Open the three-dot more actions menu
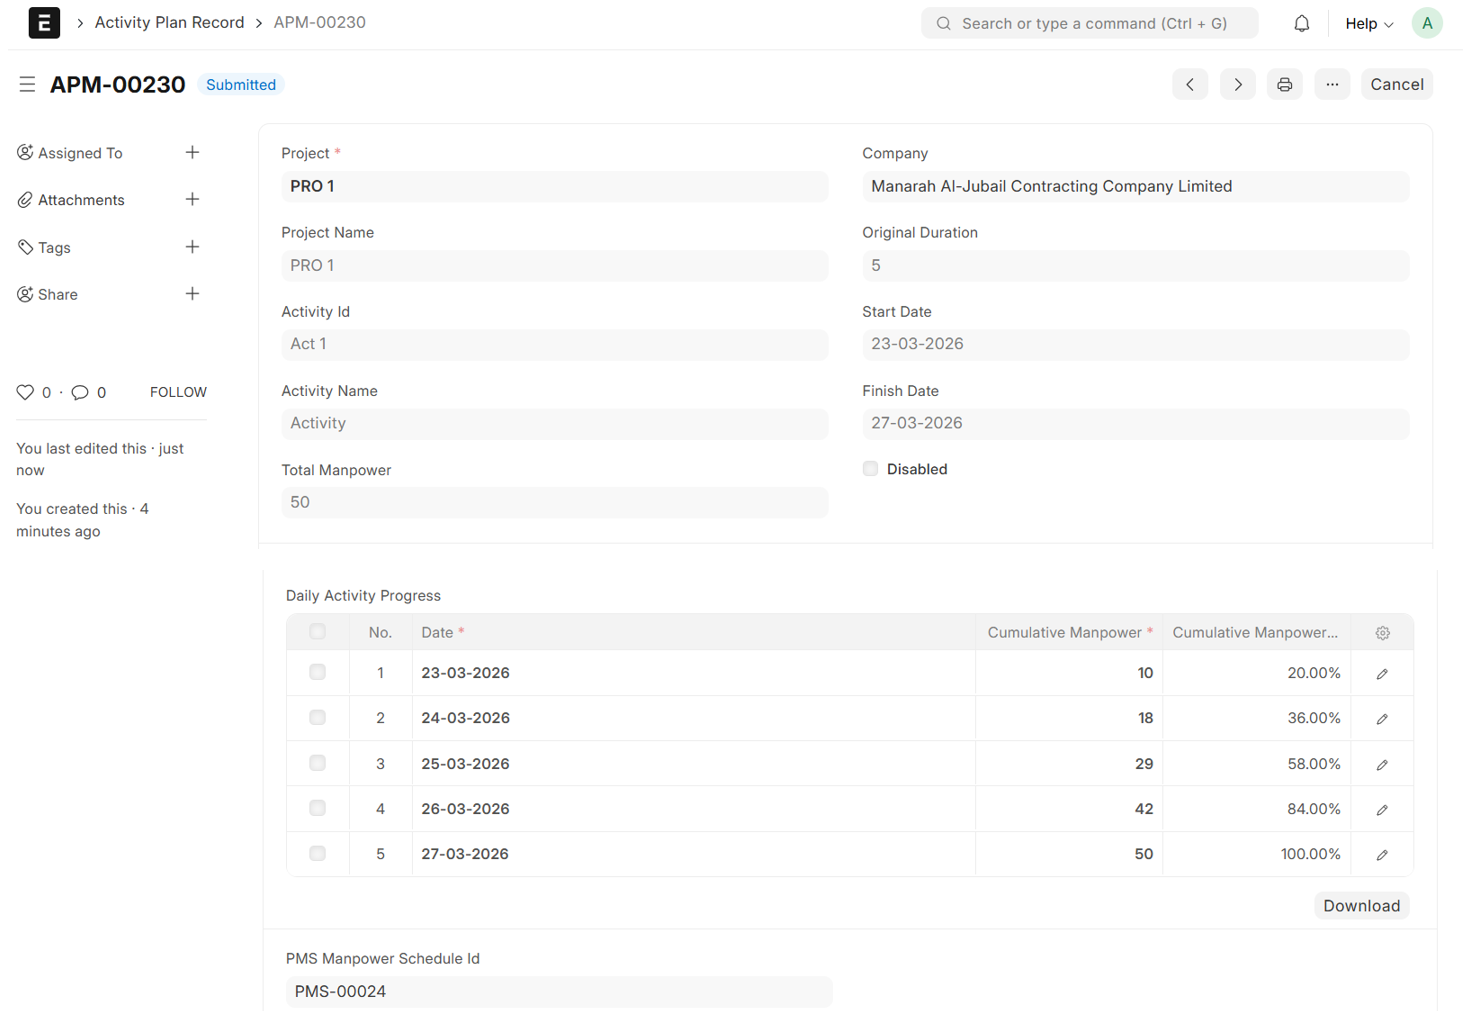This screenshot has height=1011, width=1482. tap(1332, 85)
